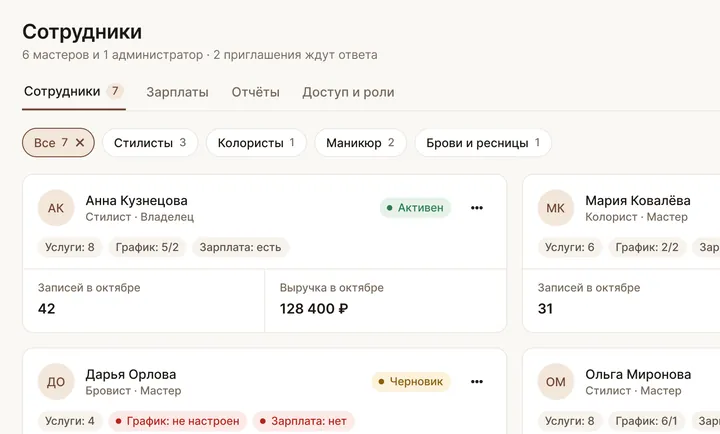Click the Услуги: 8 tag on Анна Кузнецова card
This screenshot has height=434, width=720.
tap(70, 247)
